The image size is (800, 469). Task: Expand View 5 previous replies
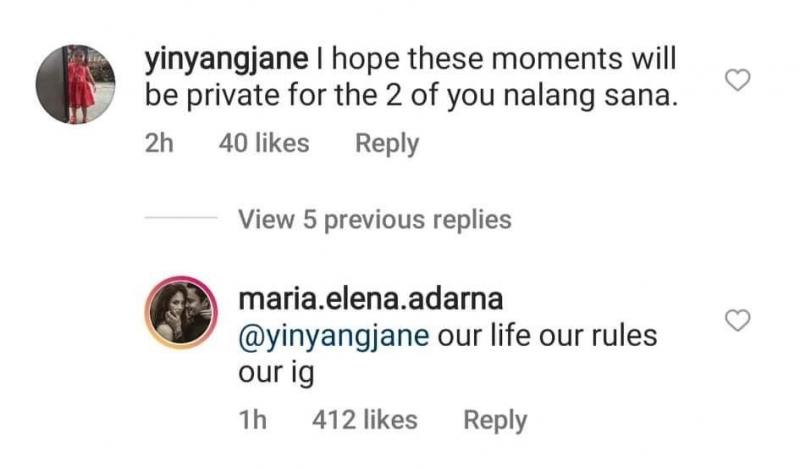coord(374,219)
